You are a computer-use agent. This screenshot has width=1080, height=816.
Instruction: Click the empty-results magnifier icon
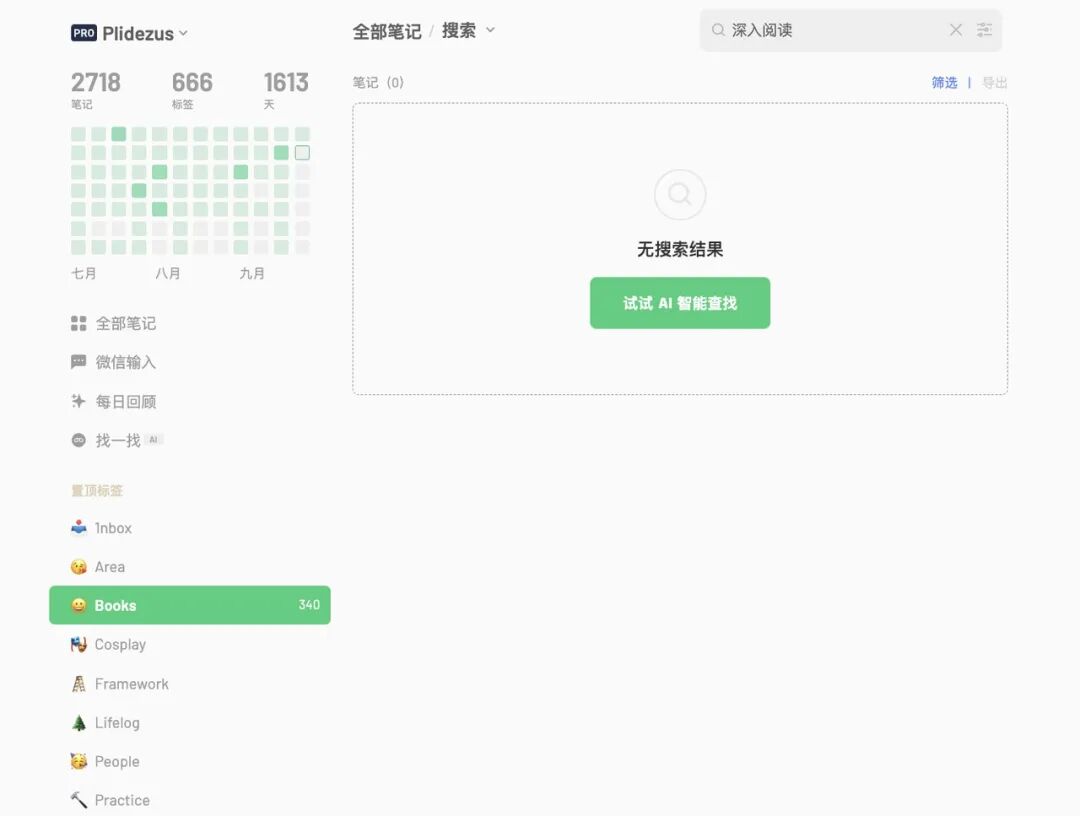pos(680,195)
